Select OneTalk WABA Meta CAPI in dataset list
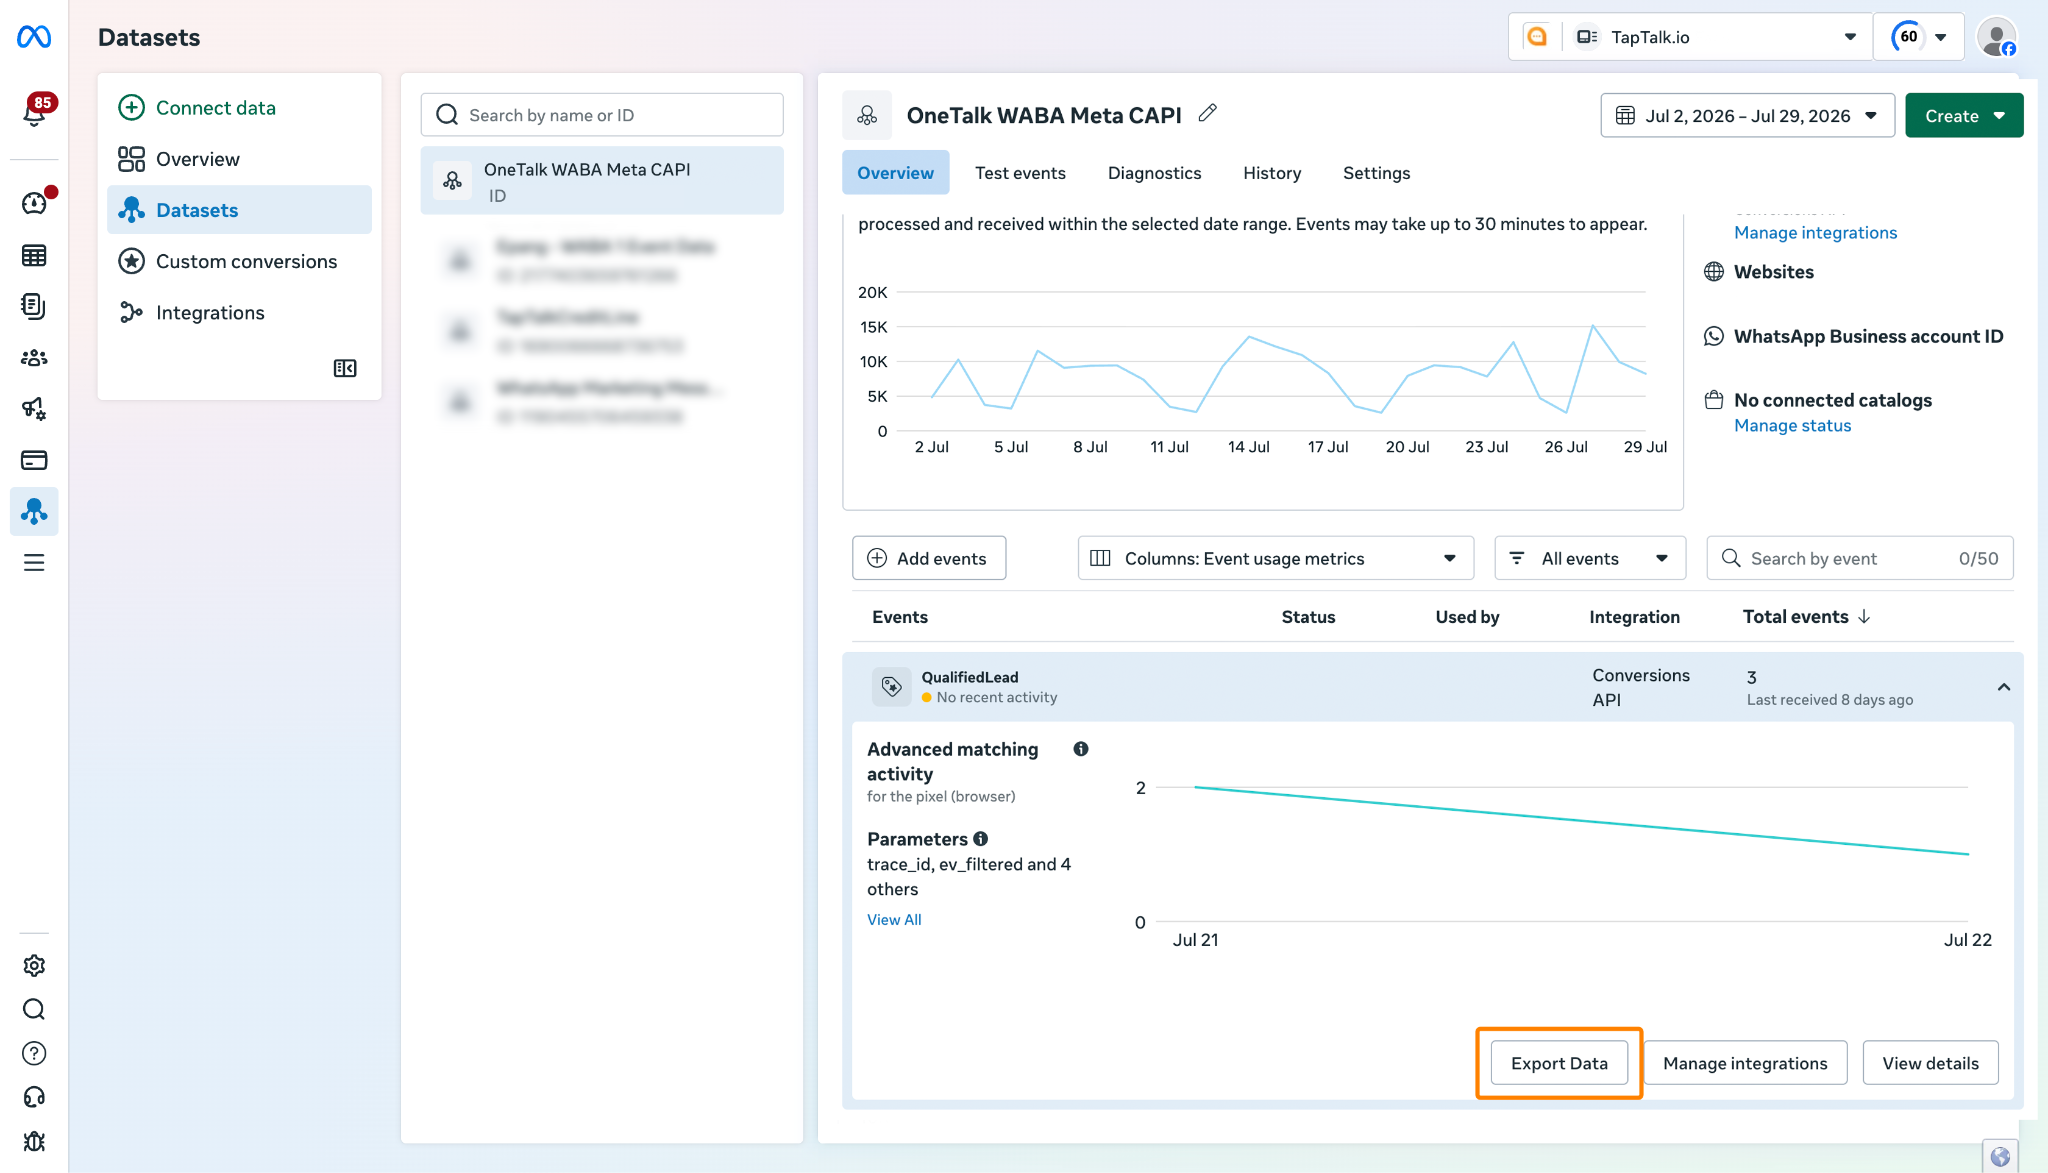Screen dimensions: 2048x1173 602,181
